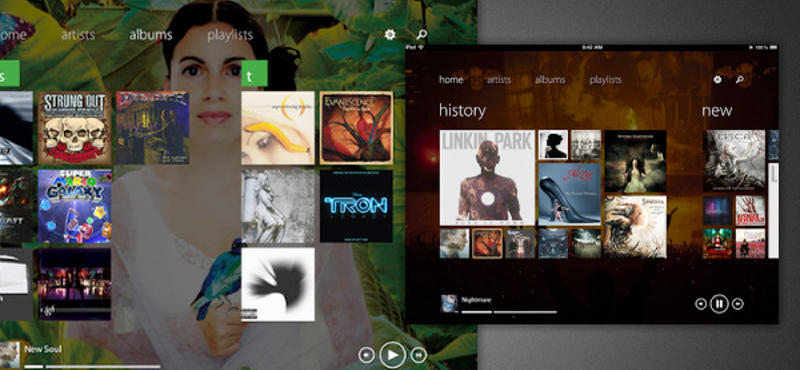The width and height of the screenshot is (800, 370).
Task: Switch to playlists tab in large player
Action: click(x=230, y=35)
